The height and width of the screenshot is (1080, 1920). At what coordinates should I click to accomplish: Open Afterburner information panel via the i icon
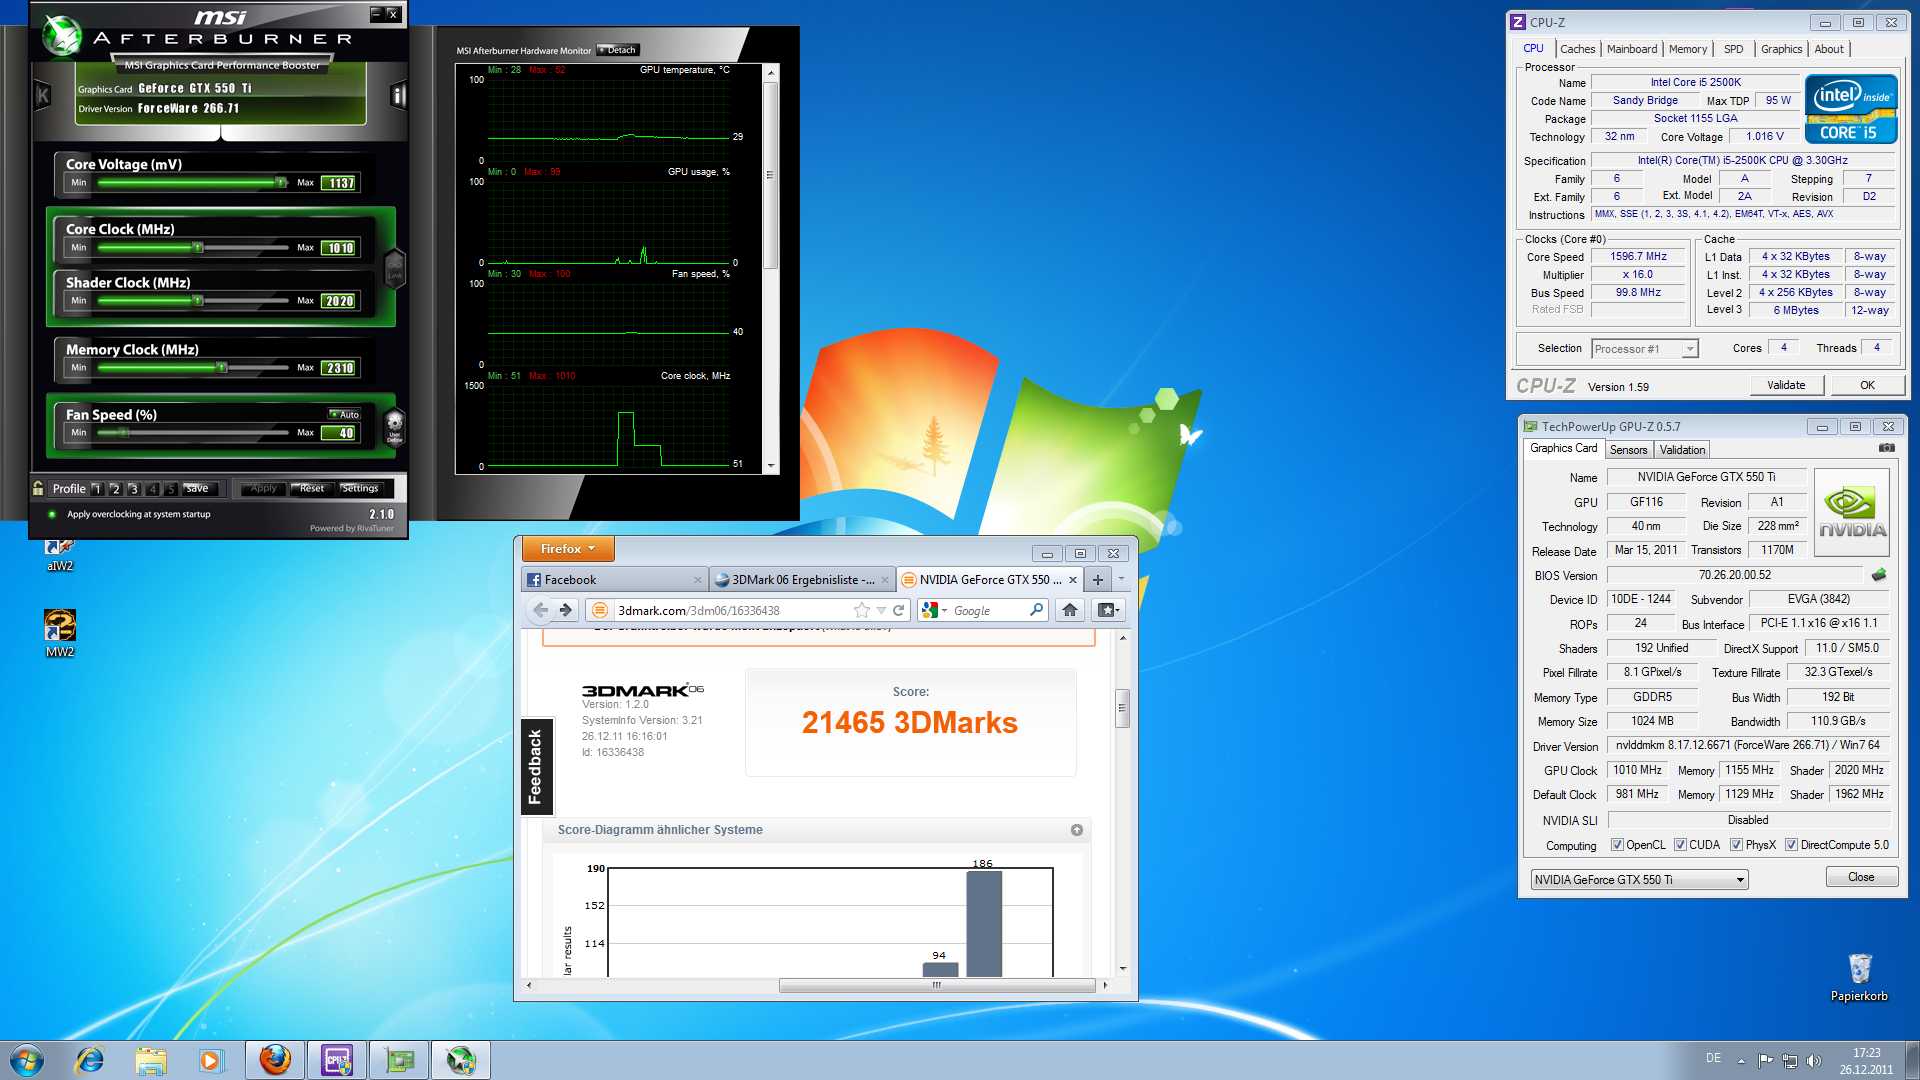tap(398, 96)
